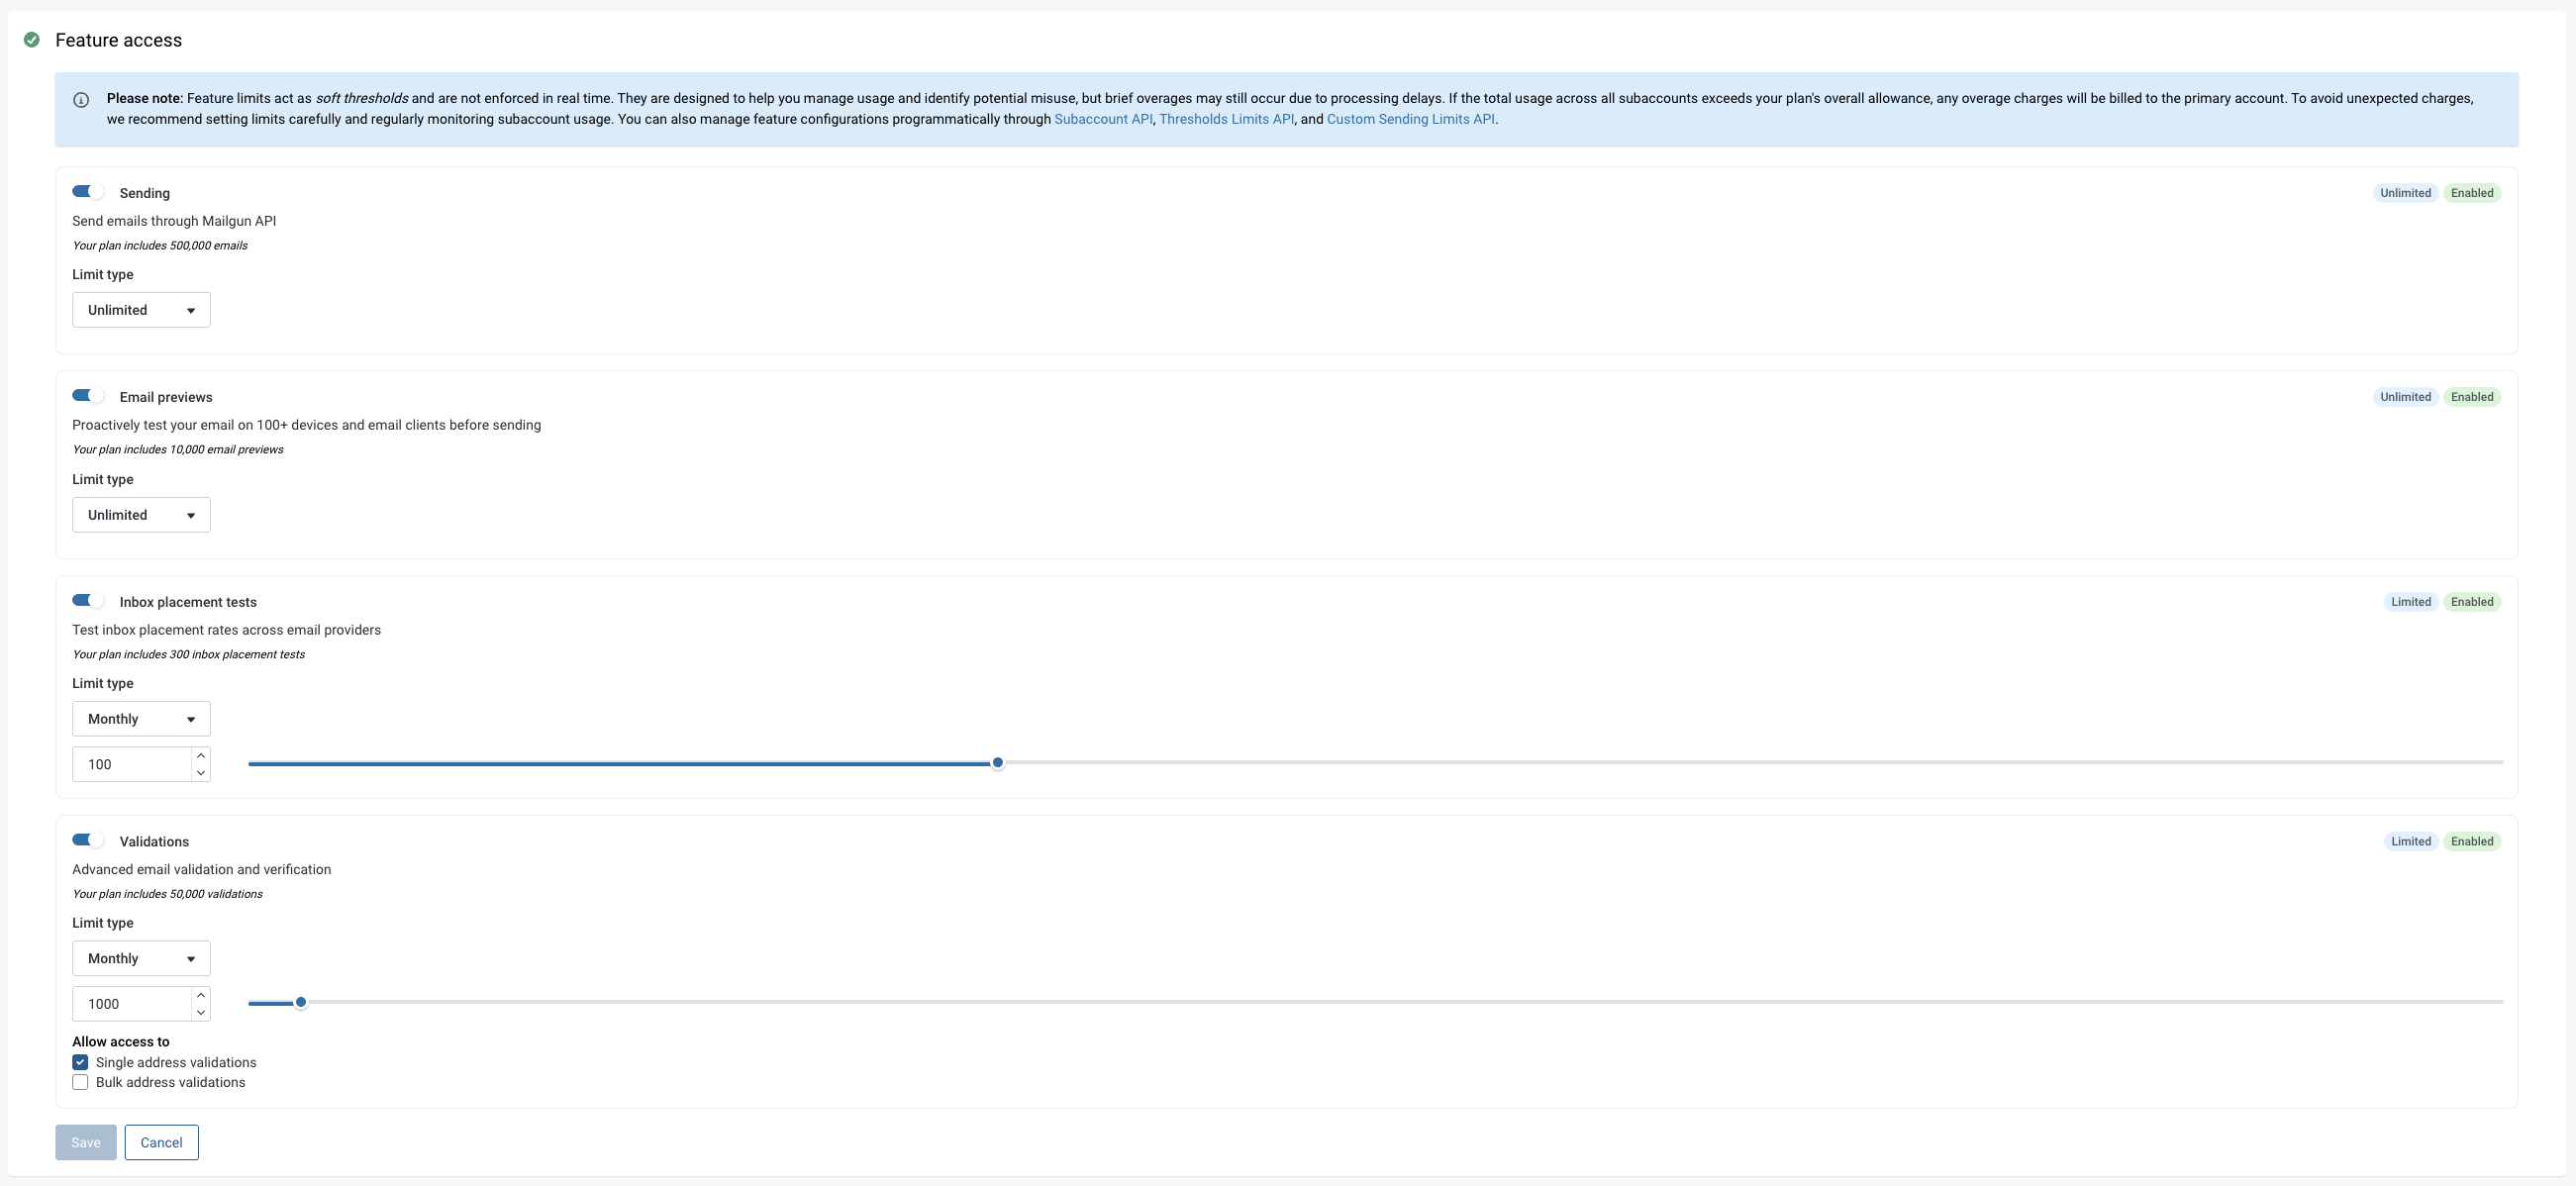Open the Monthly dropdown under Inbox placement tests
The image size is (2576, 1186).
pos(140,718)
